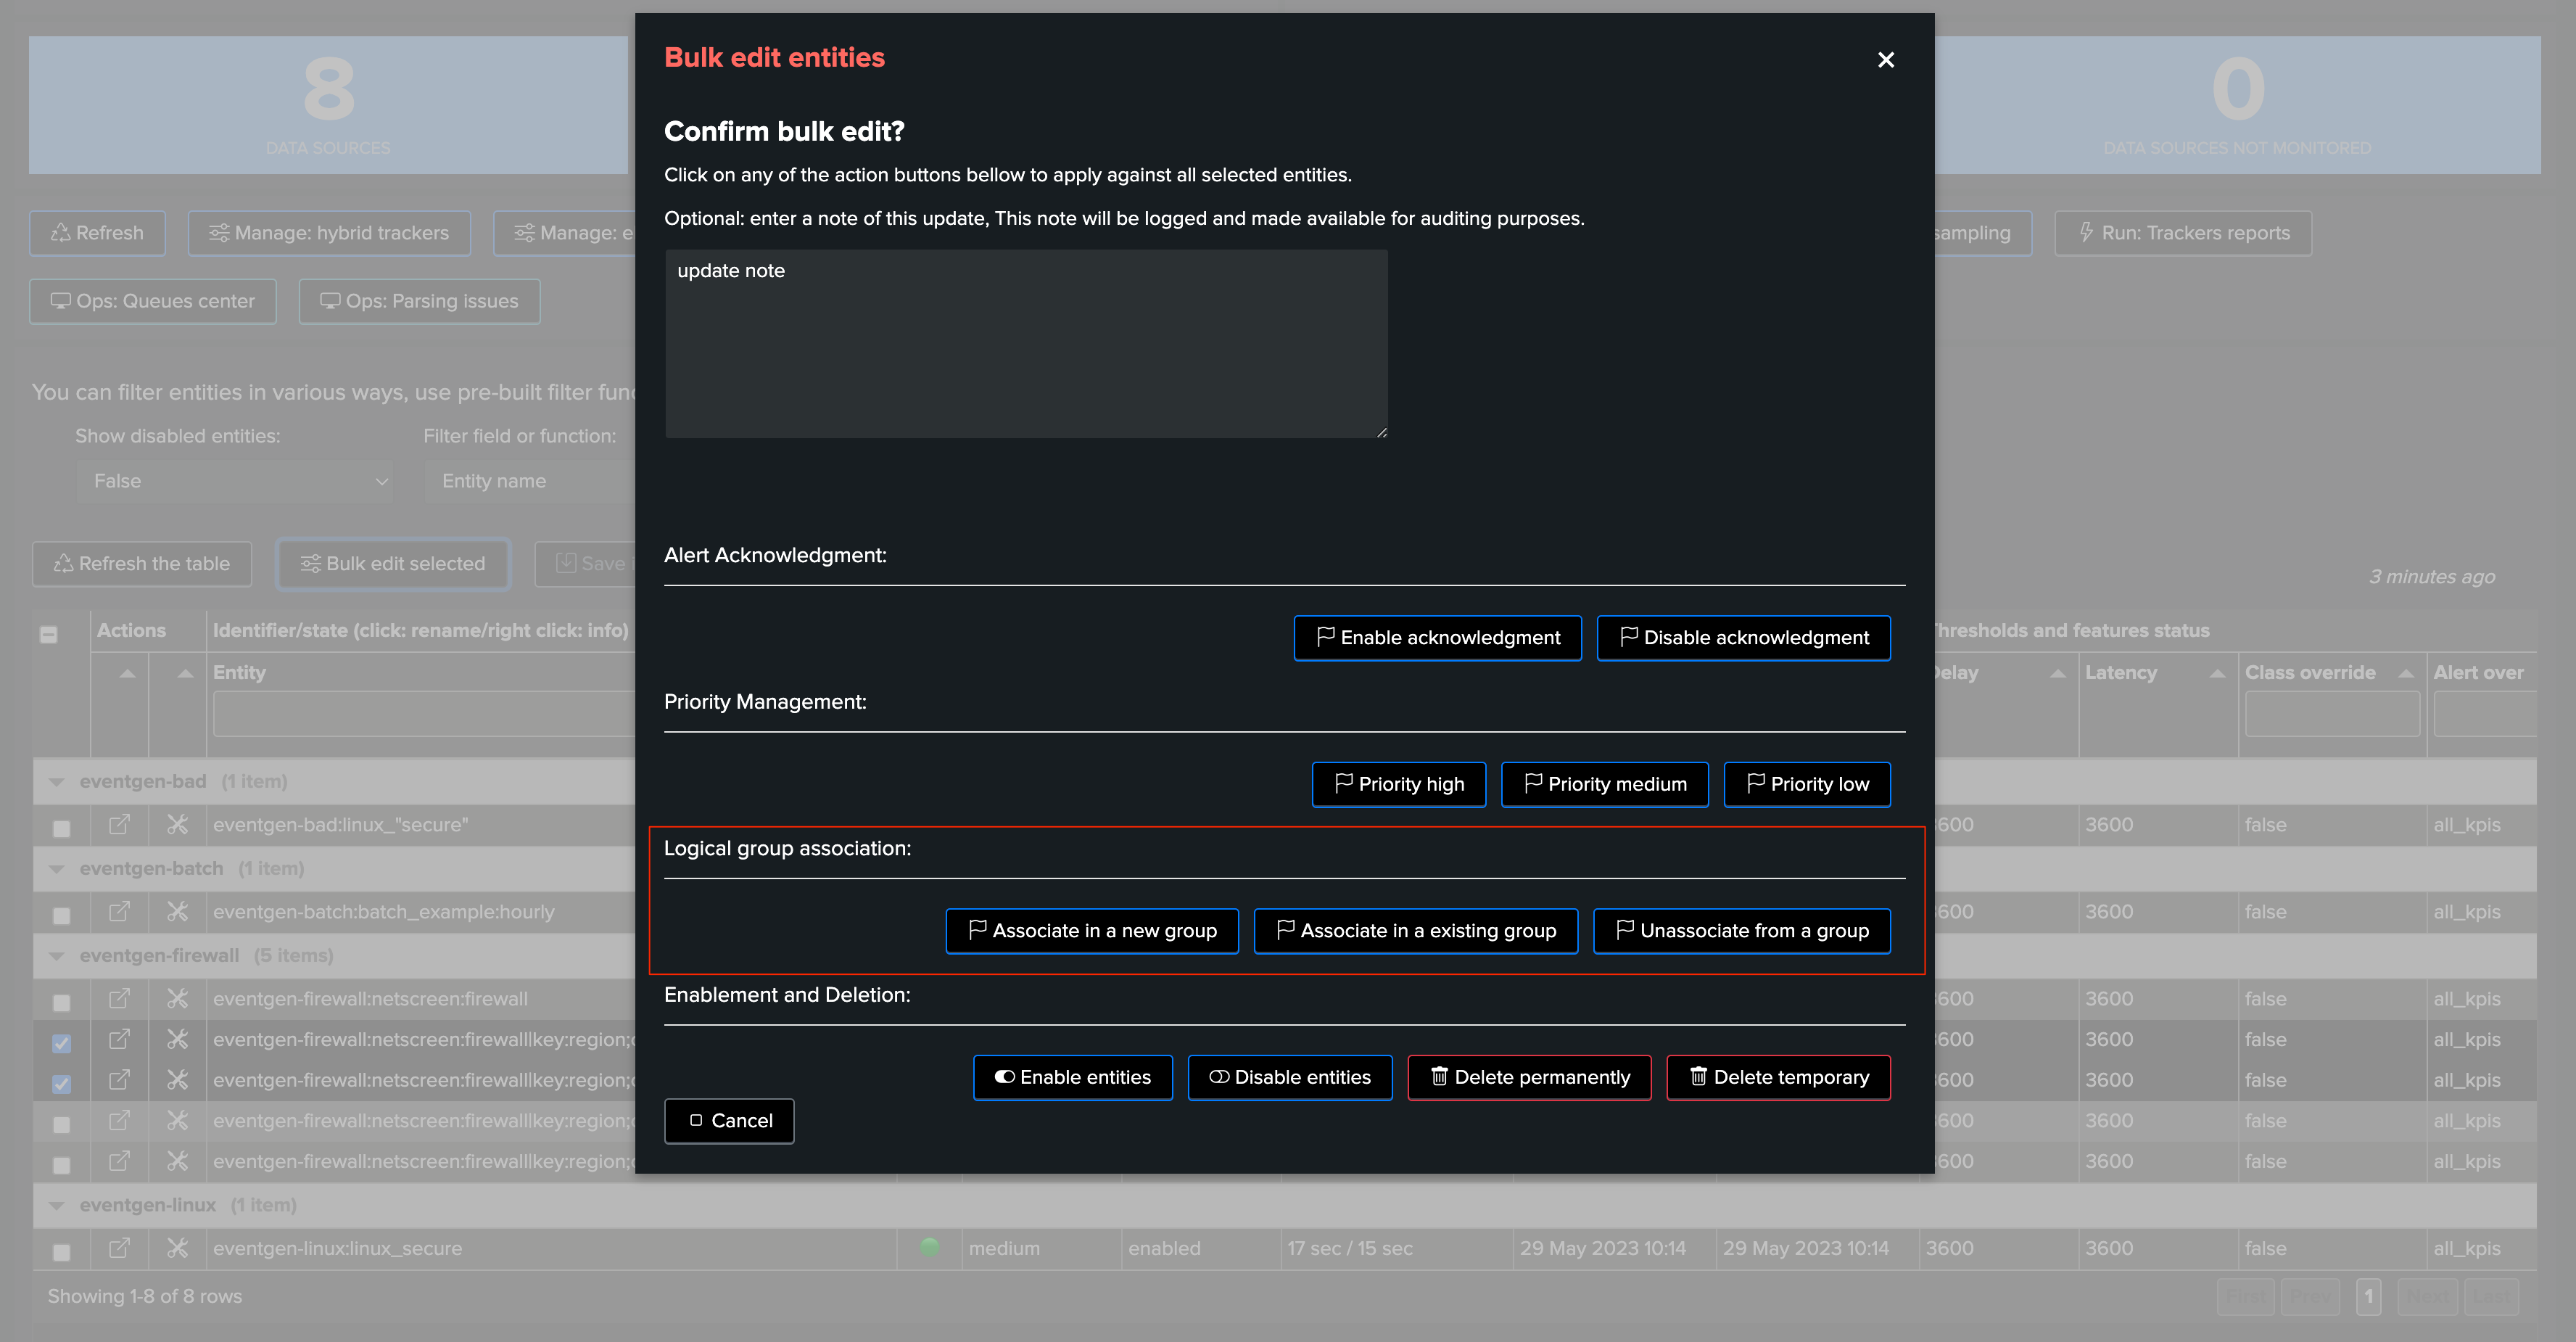
Task: Sort ascending by Latency column arrow
Action: point(2217,673)
